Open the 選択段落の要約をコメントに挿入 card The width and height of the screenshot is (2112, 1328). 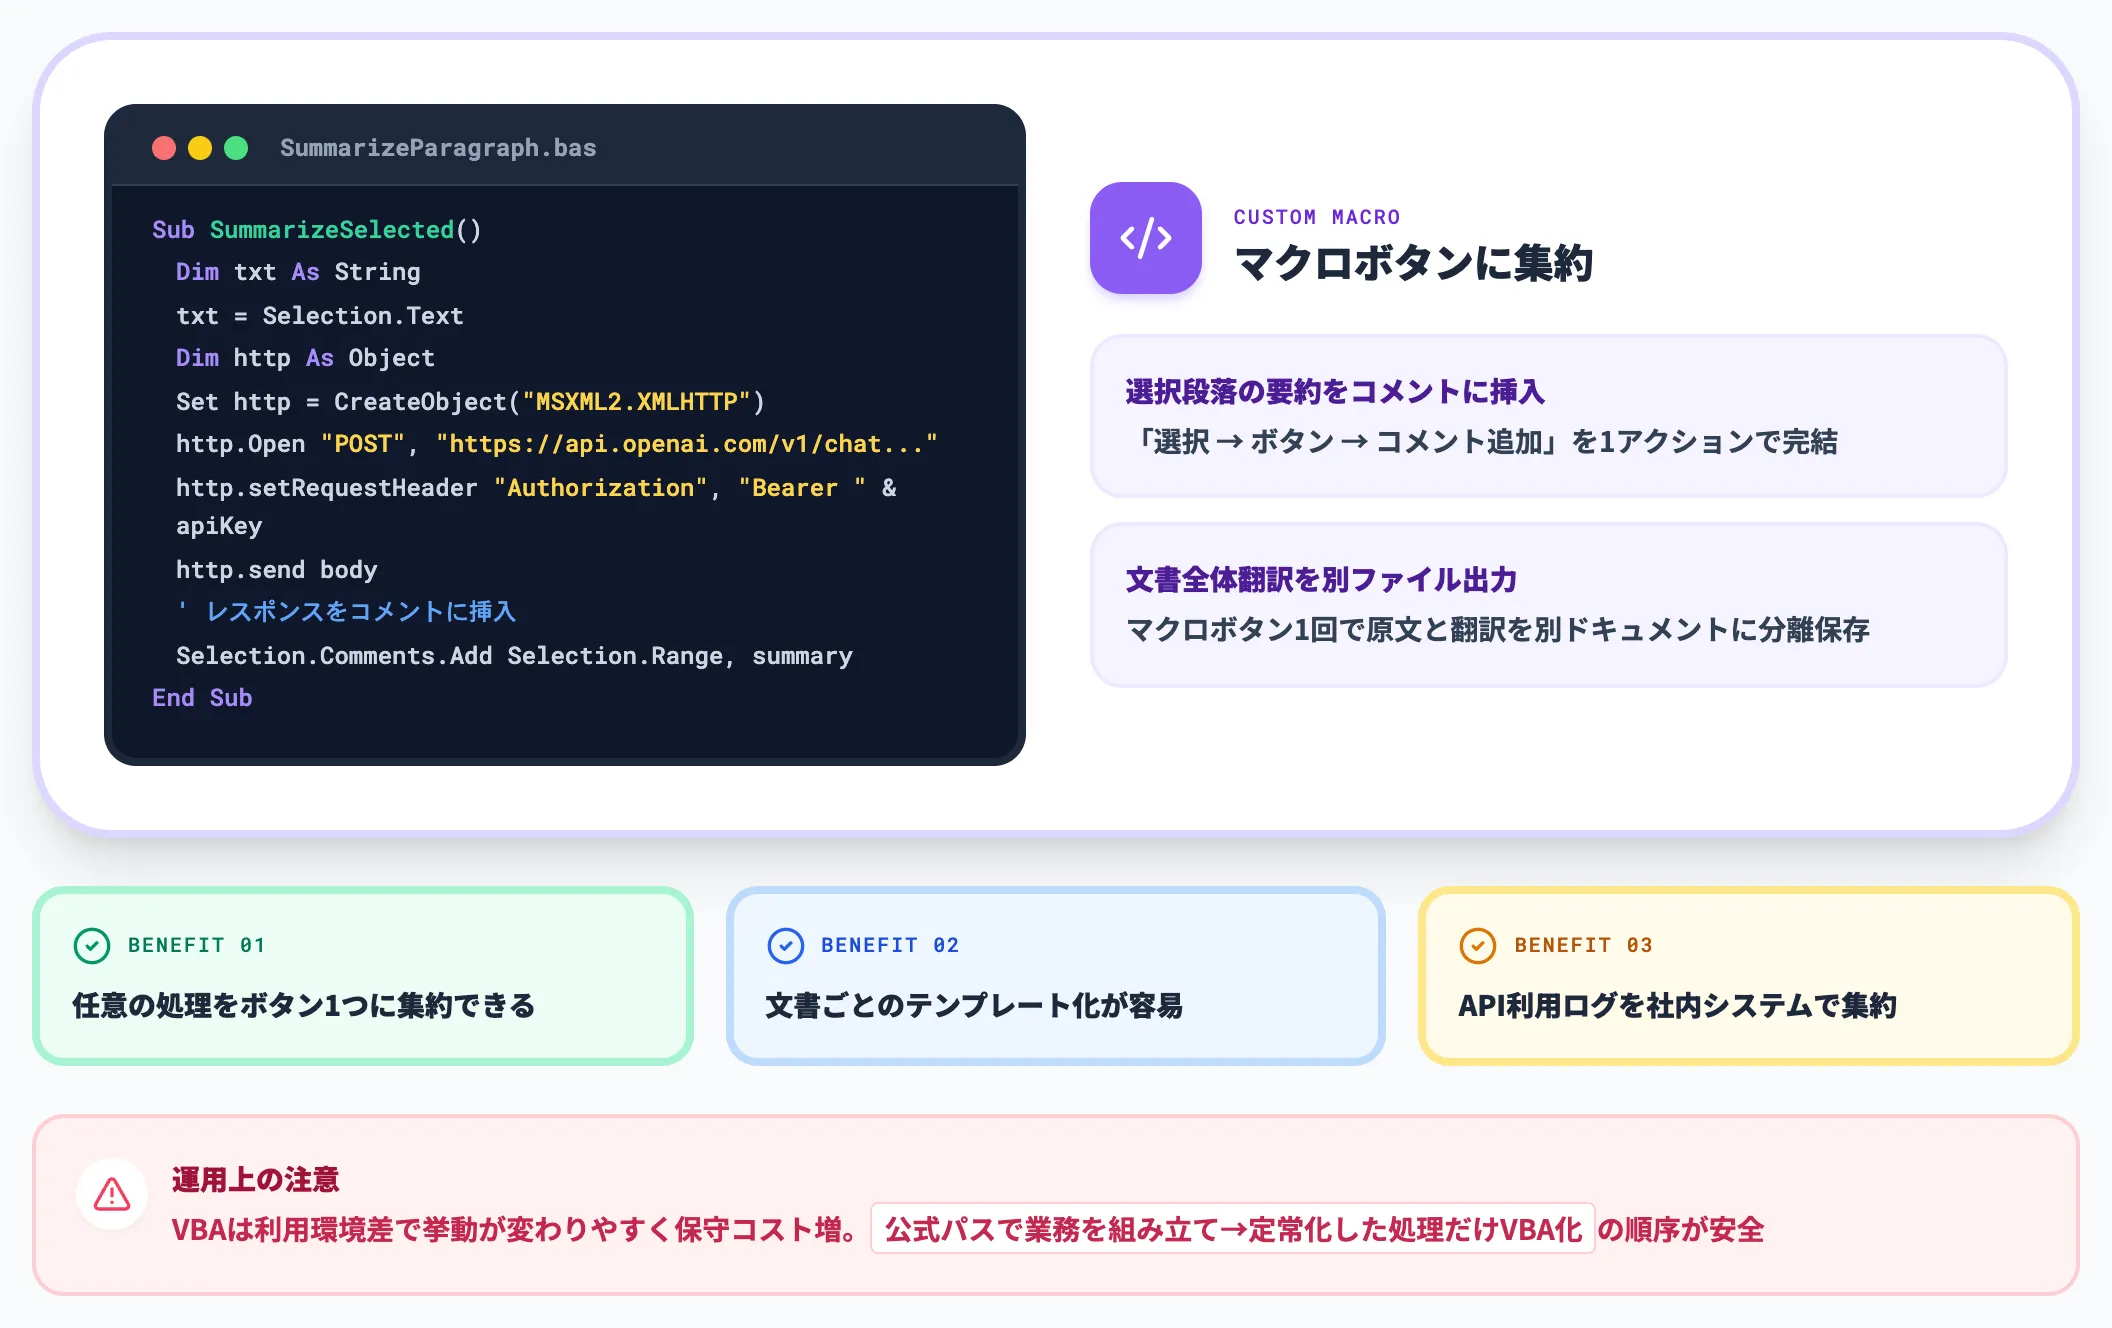click(1548, 416)
